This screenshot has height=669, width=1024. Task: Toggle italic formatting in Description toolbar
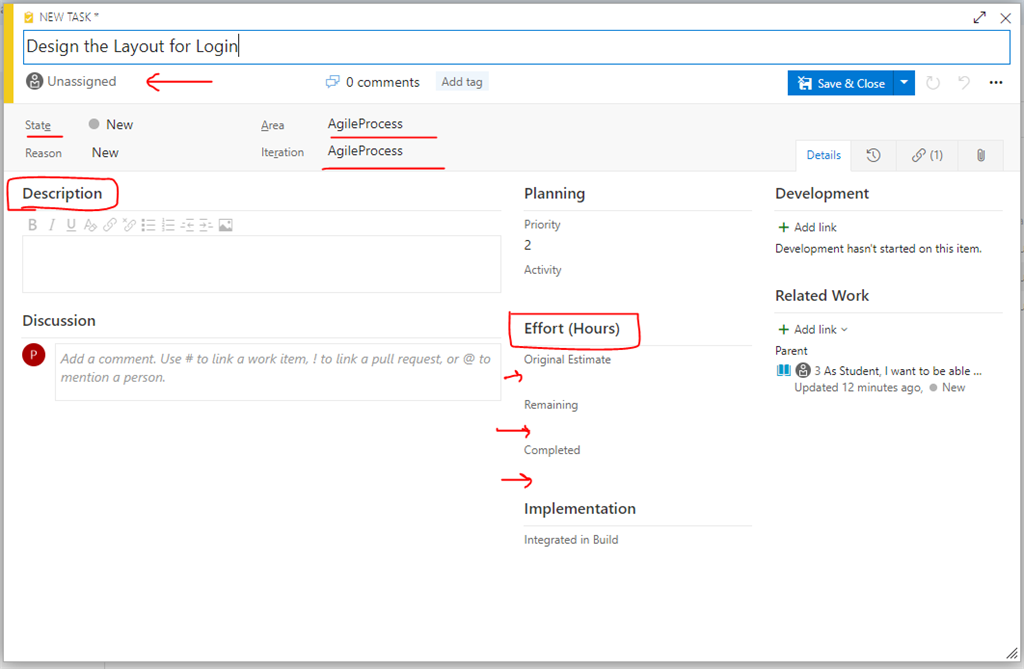(52, 225)
